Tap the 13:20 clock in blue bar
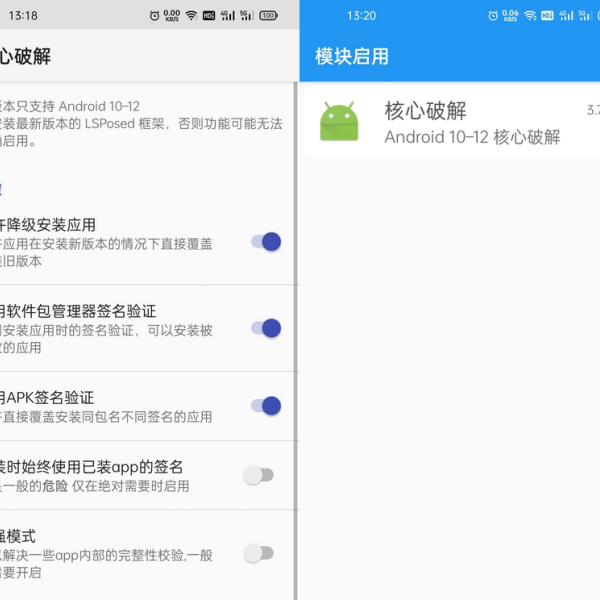The width and height of the screenshot is (600, 600). (x=362, y=16)
